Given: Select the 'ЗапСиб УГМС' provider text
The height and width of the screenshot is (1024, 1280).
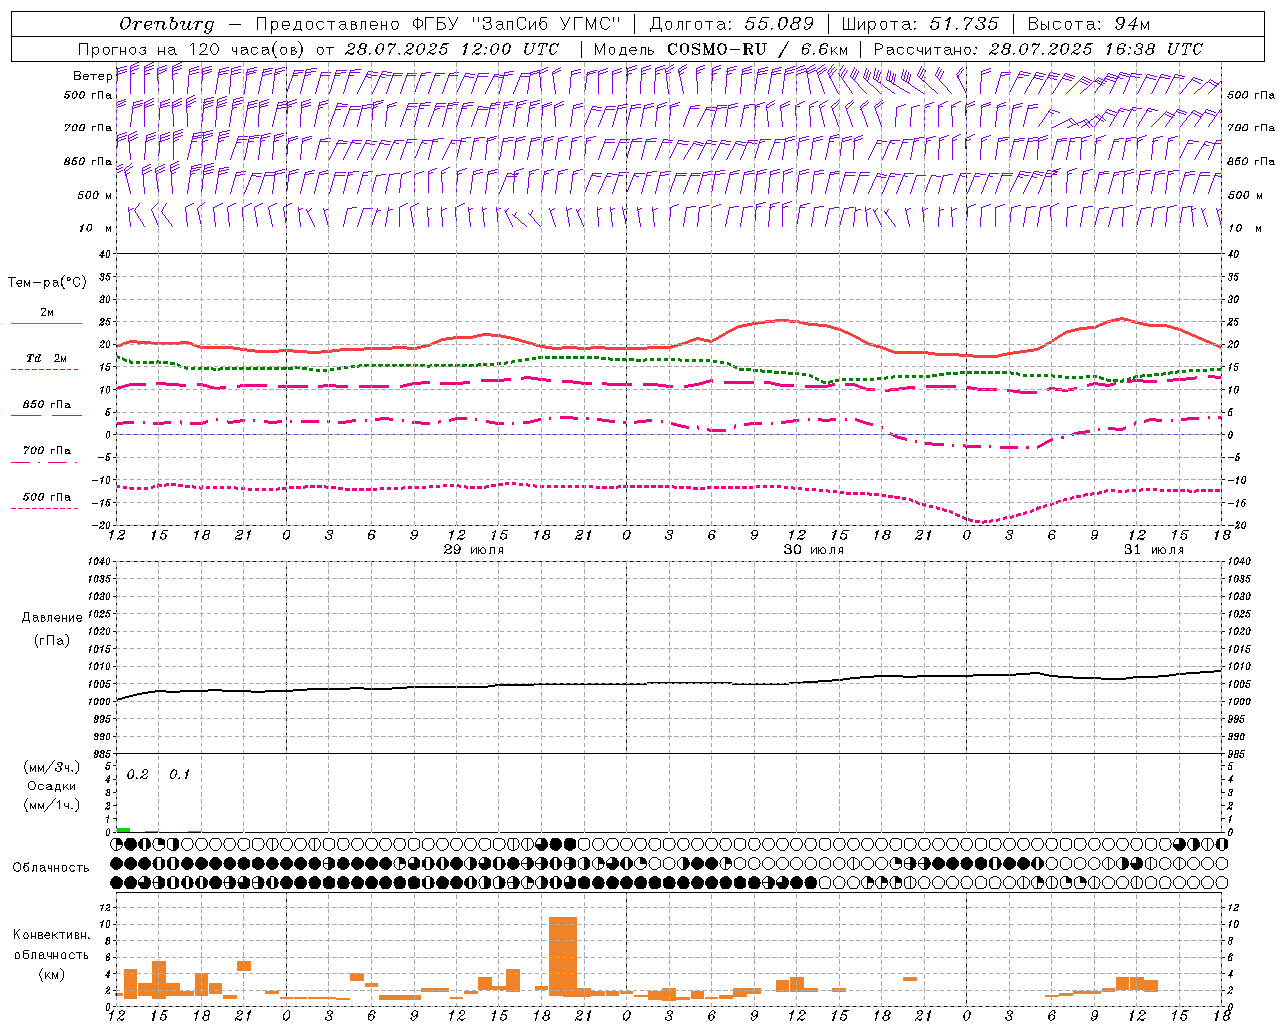Looking at the screenshot, I should click(x=545, y=24).
